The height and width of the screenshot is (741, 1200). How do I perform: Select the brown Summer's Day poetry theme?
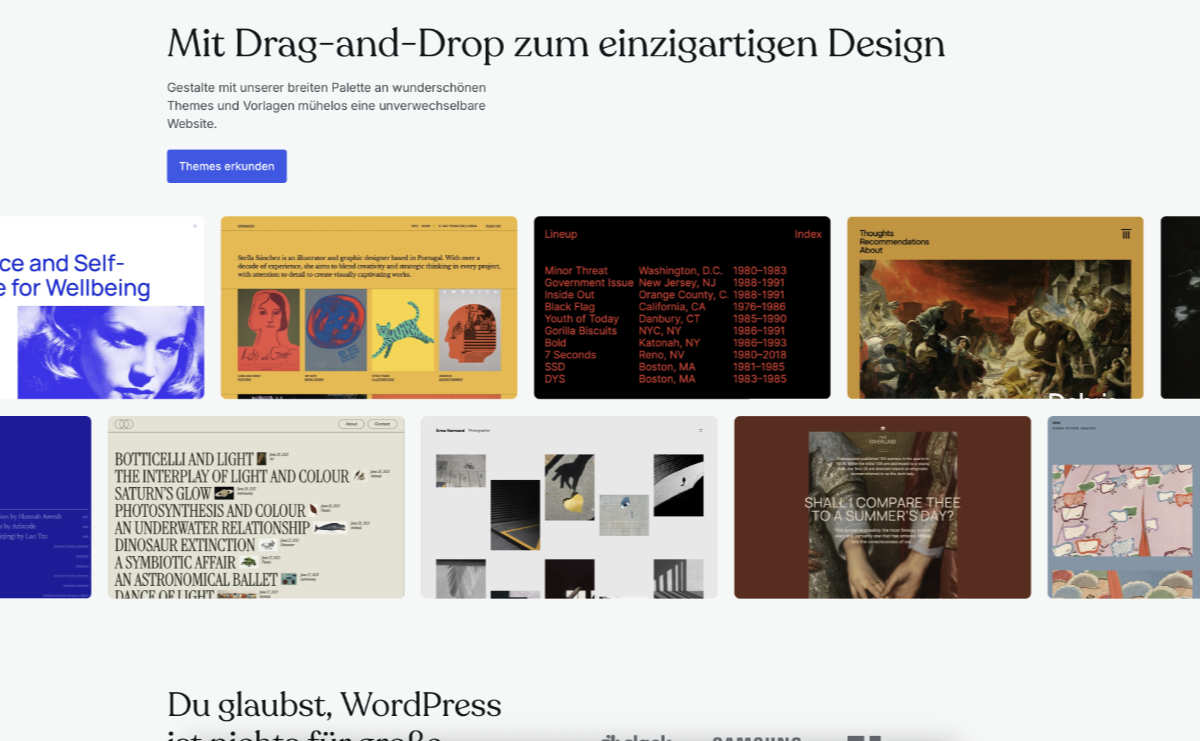coord(882,507)
